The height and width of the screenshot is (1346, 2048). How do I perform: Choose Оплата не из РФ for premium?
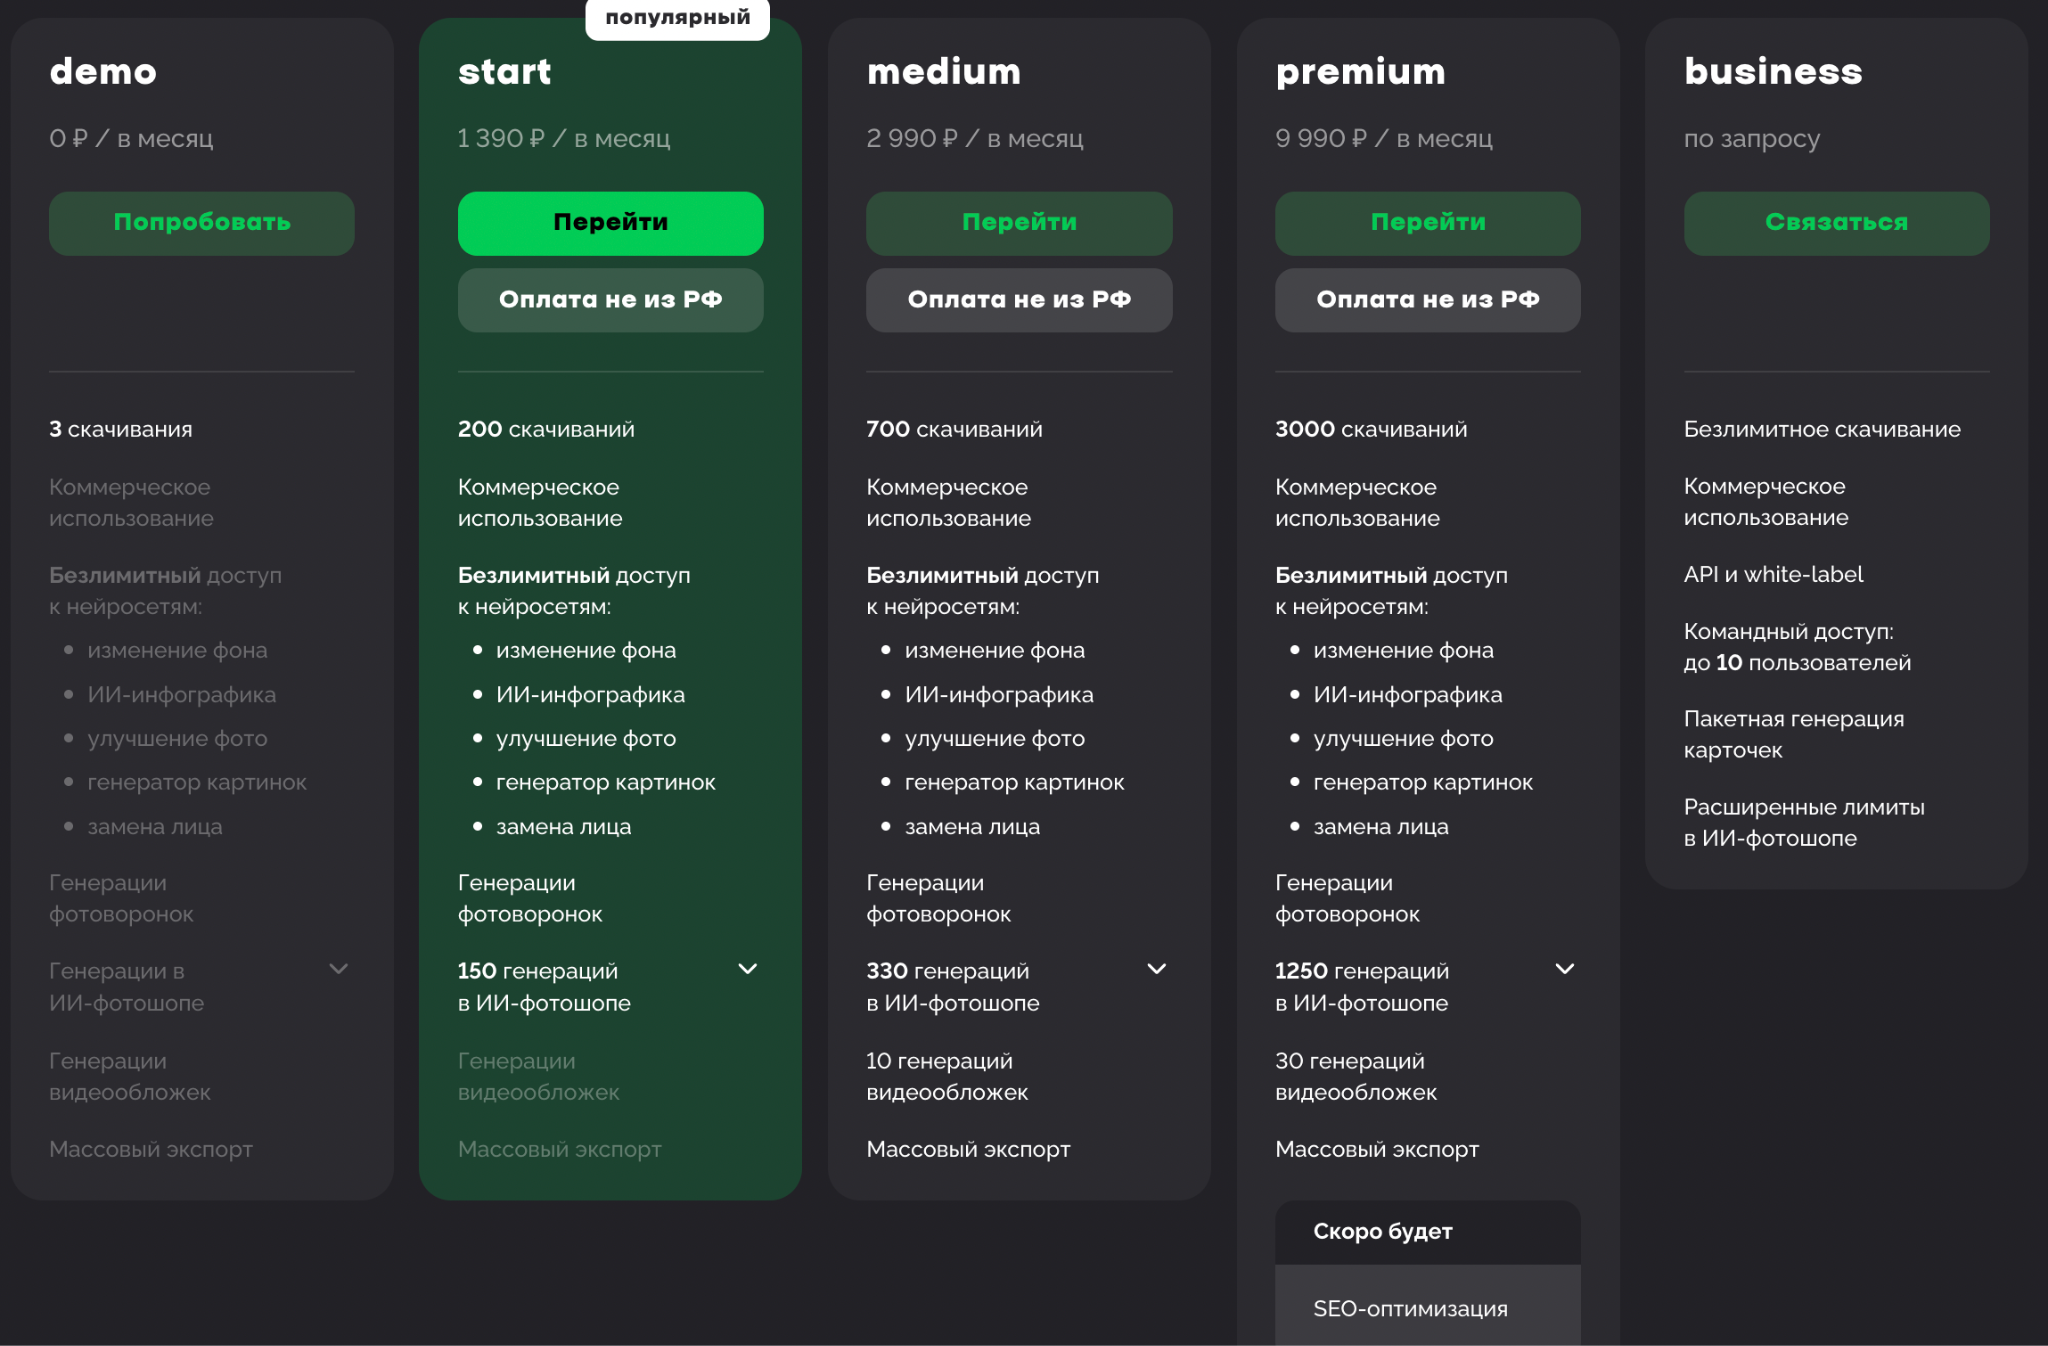[x=1427, y=300]
